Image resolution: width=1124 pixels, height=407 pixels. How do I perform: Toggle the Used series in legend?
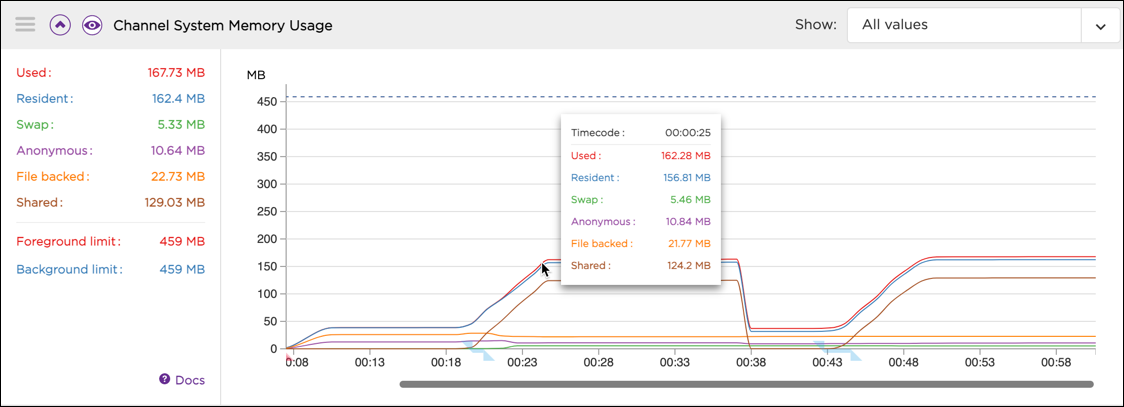pyautogui.click(x=34, y=73)
